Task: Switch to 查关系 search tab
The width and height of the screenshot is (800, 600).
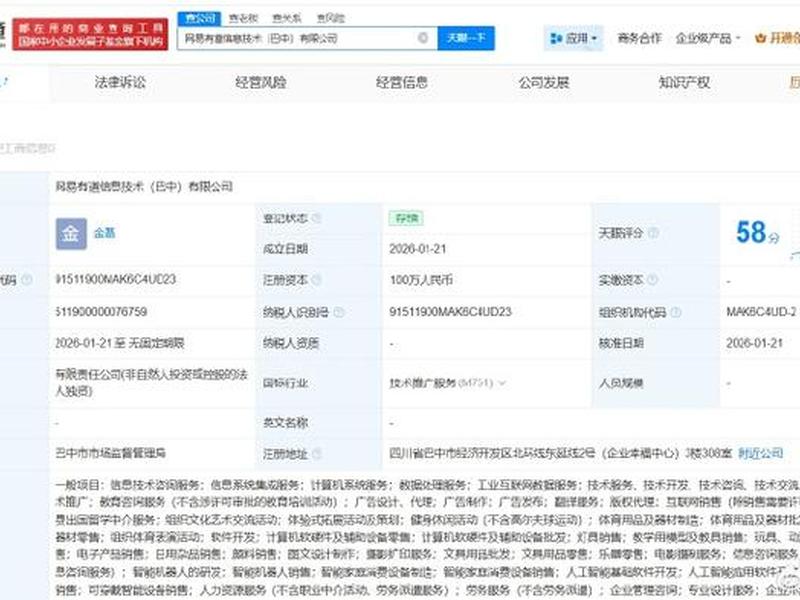Action: 286,18
